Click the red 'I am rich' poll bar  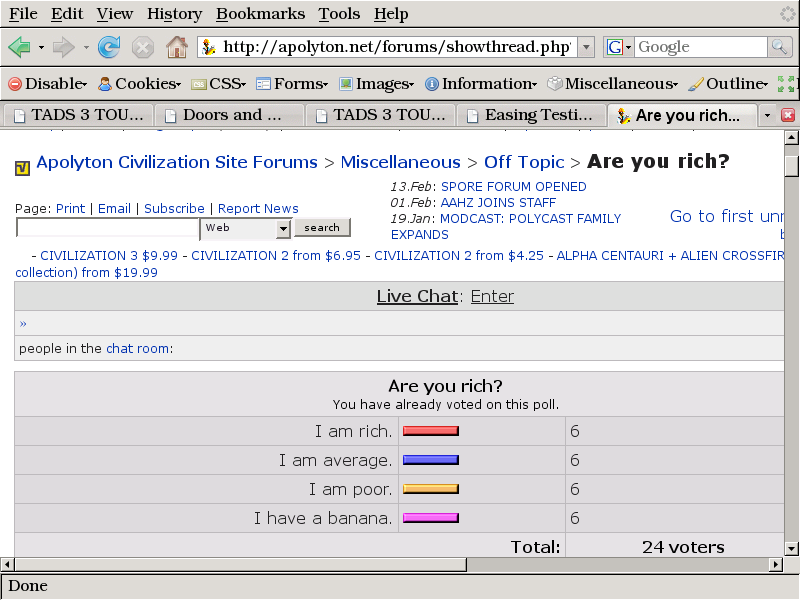click(430, 432)
